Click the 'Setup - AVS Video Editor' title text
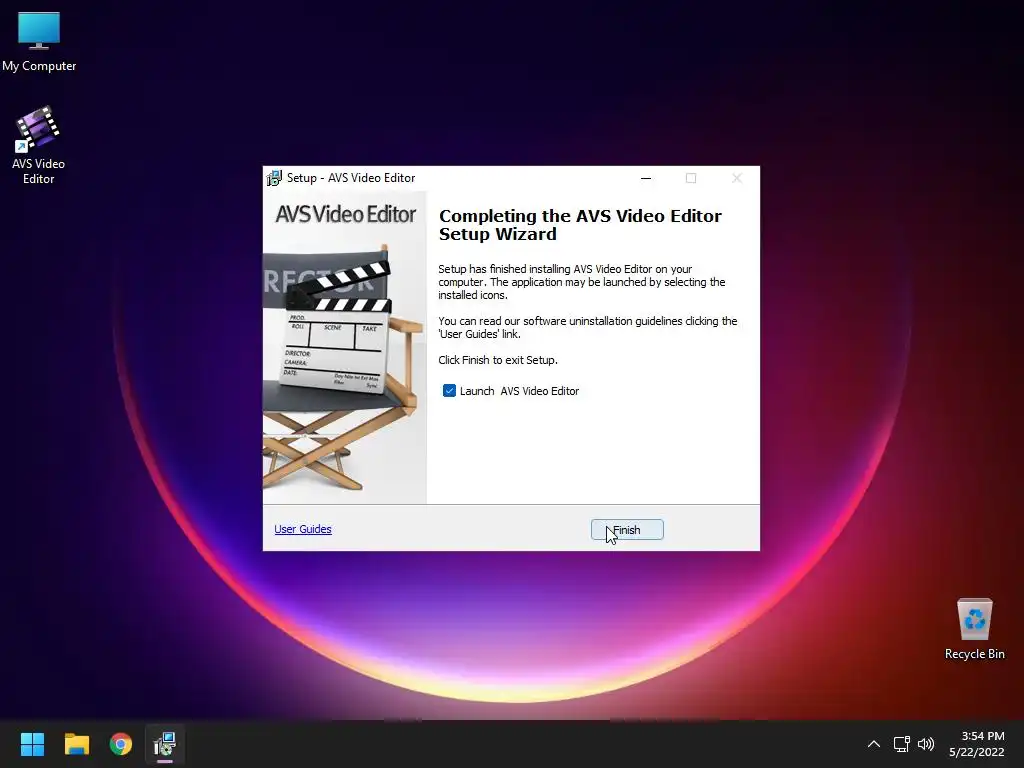This screenshot has width=1024, height=768. point(351,178)
